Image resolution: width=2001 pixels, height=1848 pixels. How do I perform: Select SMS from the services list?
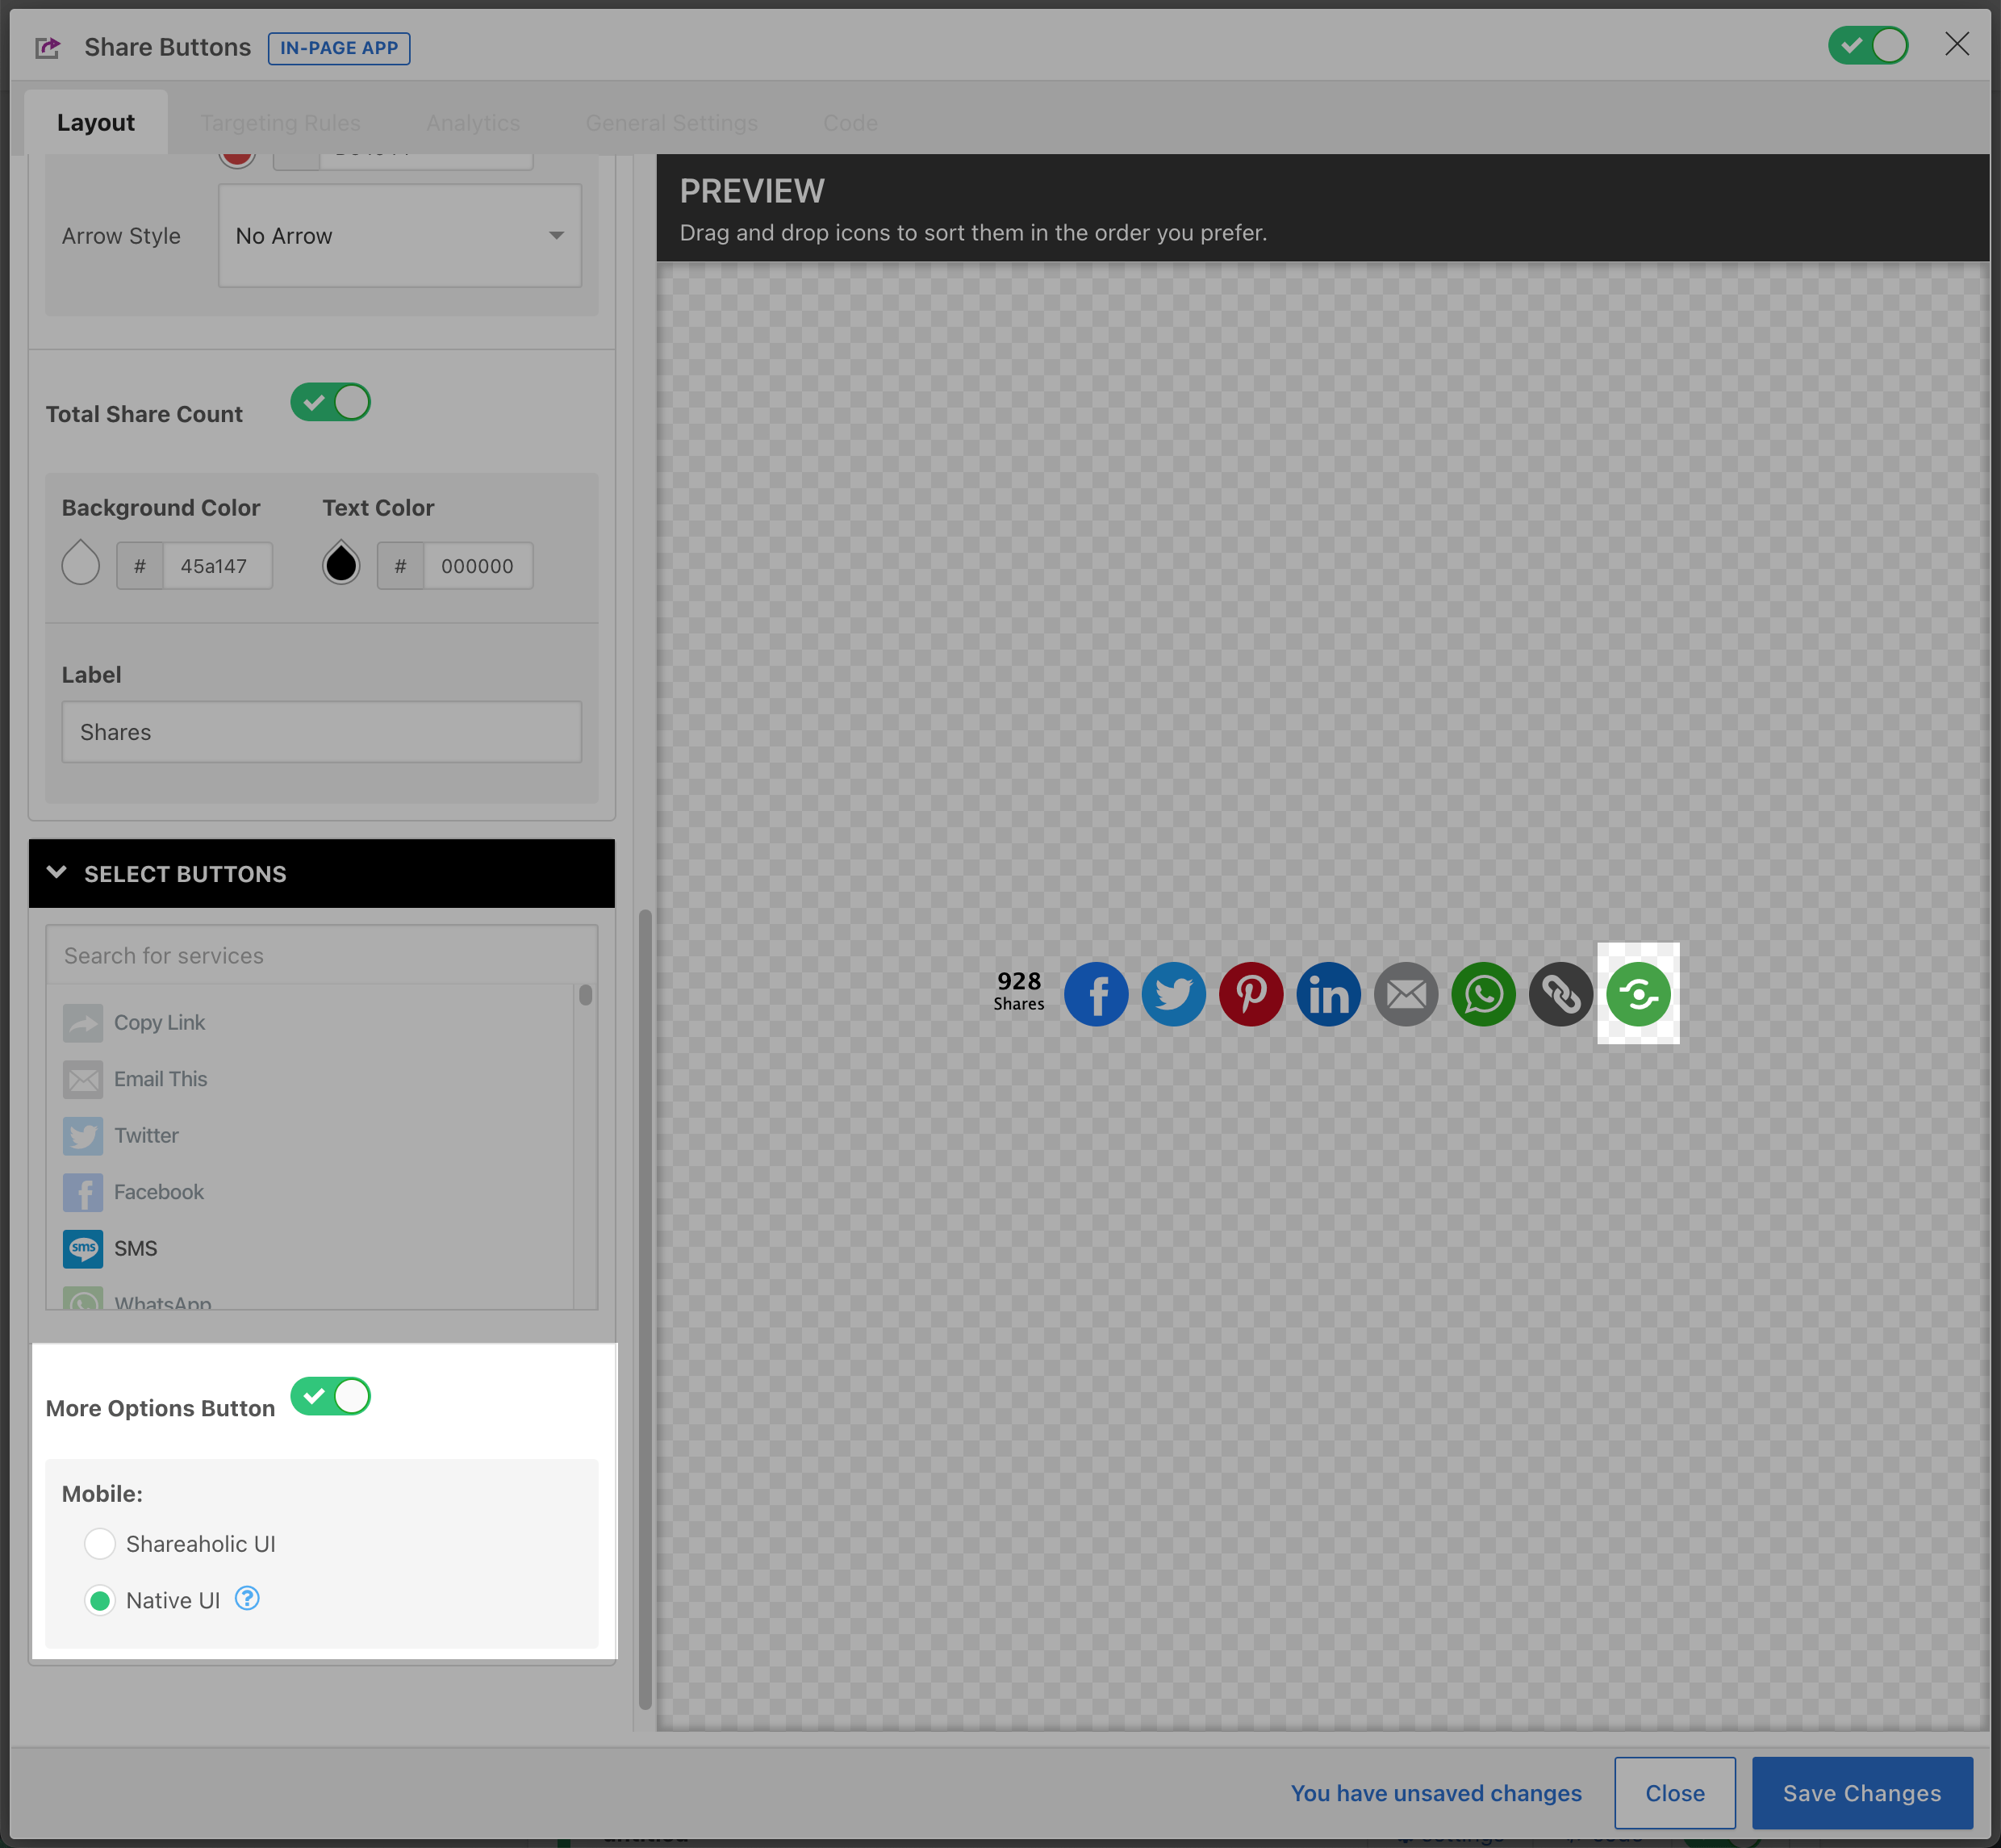pos(135,1248)
